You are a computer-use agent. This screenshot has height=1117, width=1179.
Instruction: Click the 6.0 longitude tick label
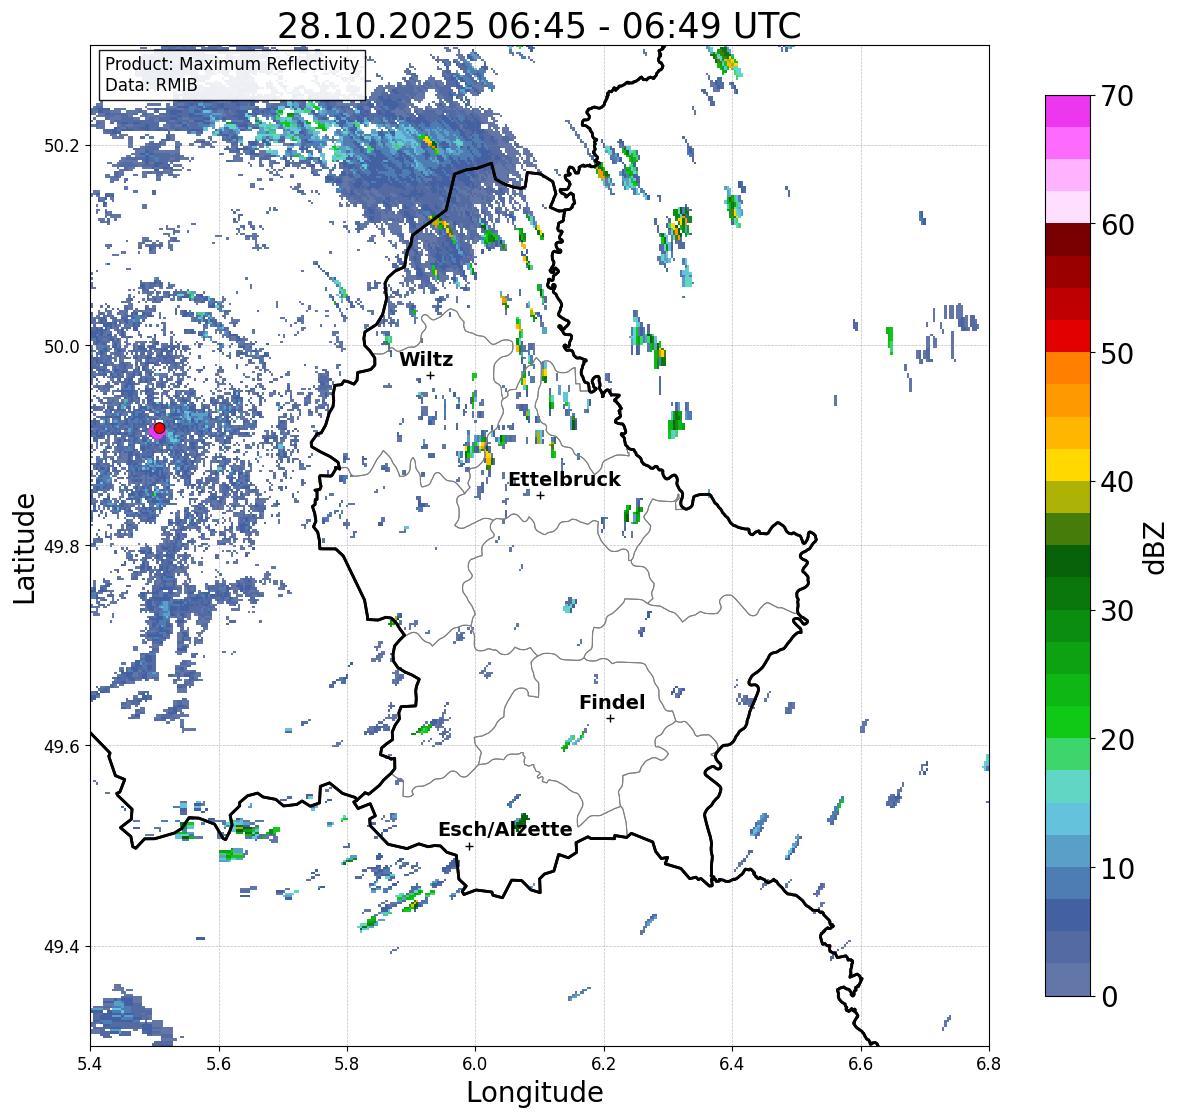pos(475,1064)
